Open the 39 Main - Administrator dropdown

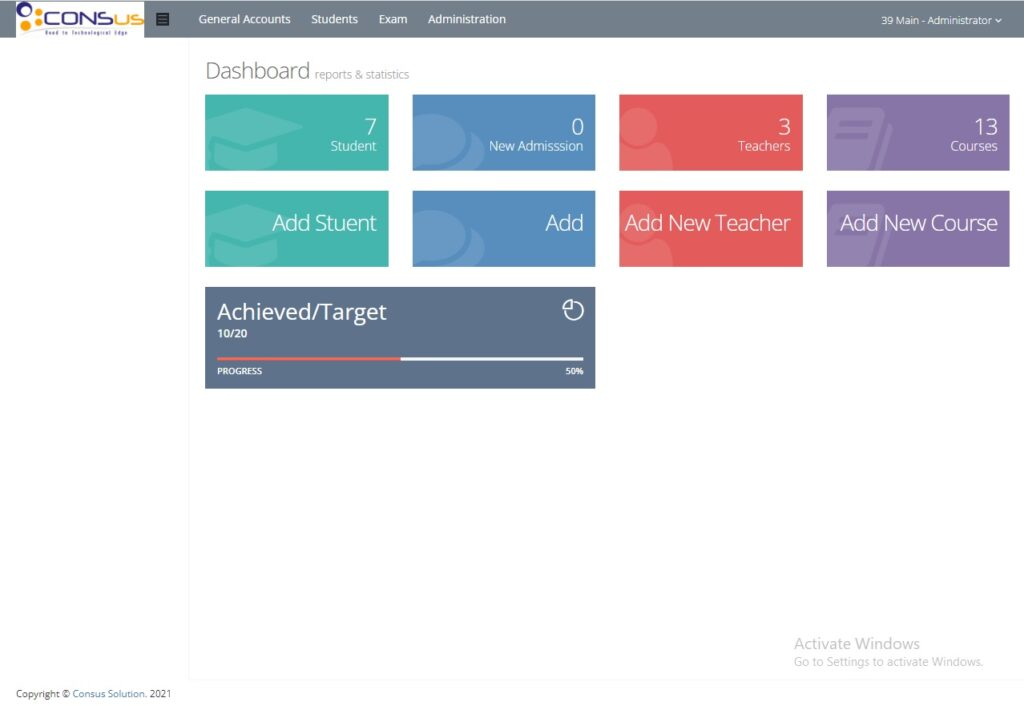941,20
